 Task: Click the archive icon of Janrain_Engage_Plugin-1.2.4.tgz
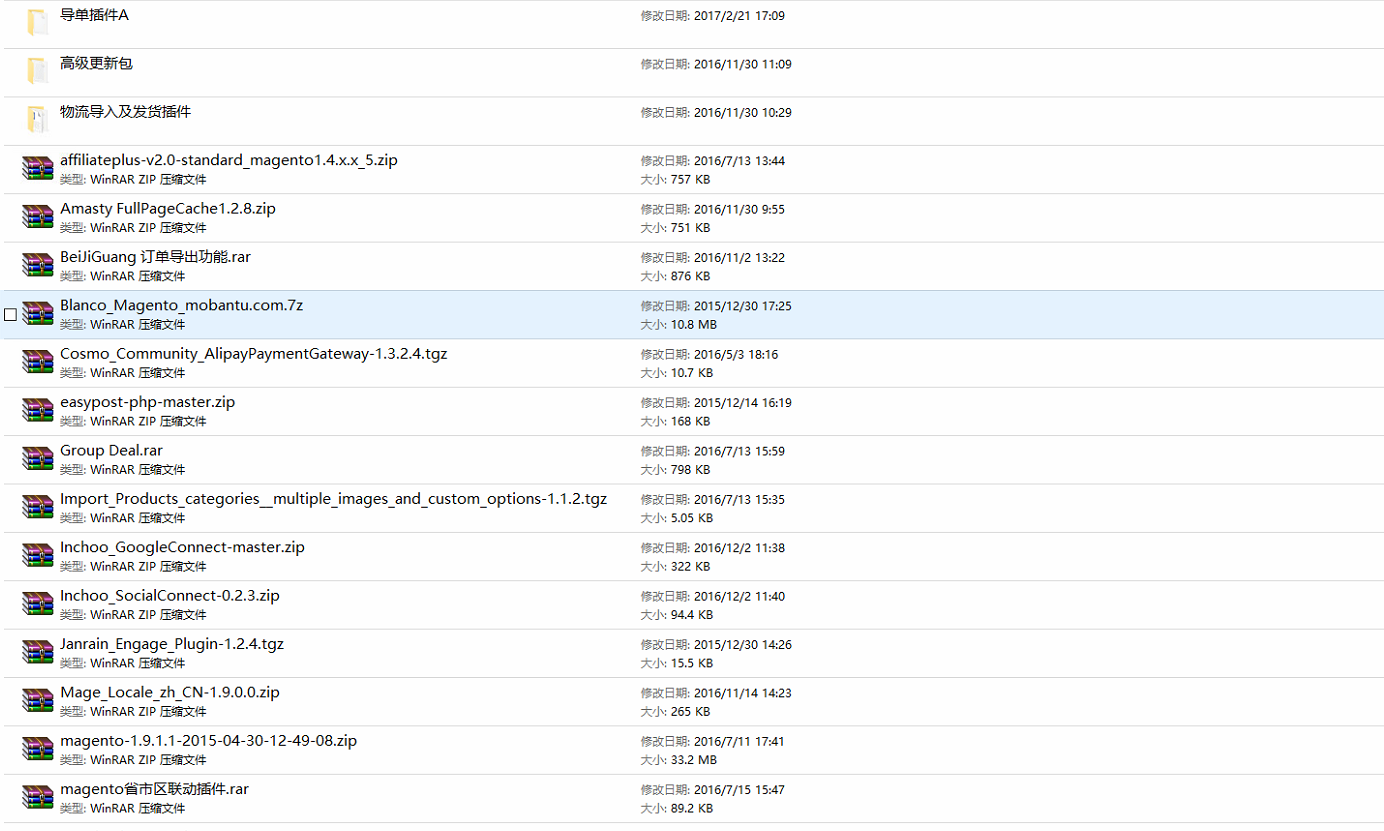37,652
